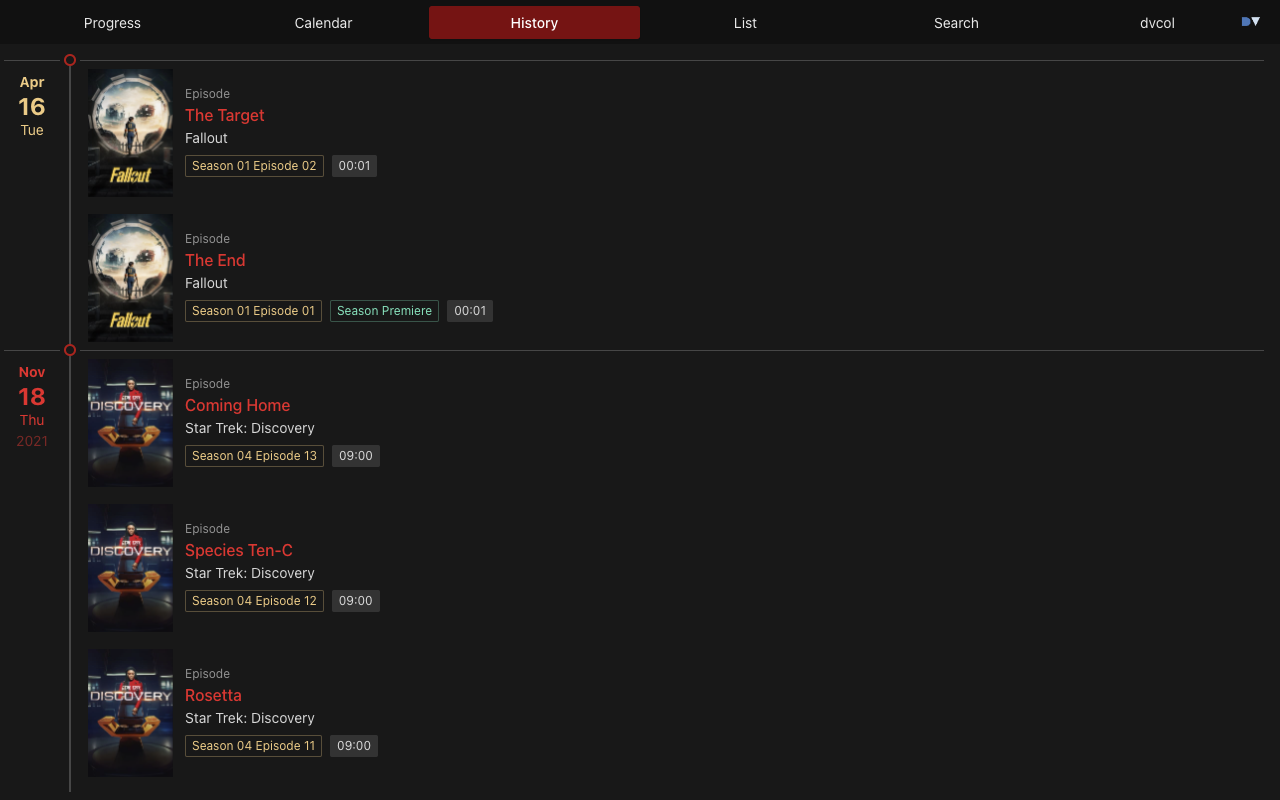The image size is (1280, 800).
Task: Open "Coming Home" episode
Action: pos(237,405)
